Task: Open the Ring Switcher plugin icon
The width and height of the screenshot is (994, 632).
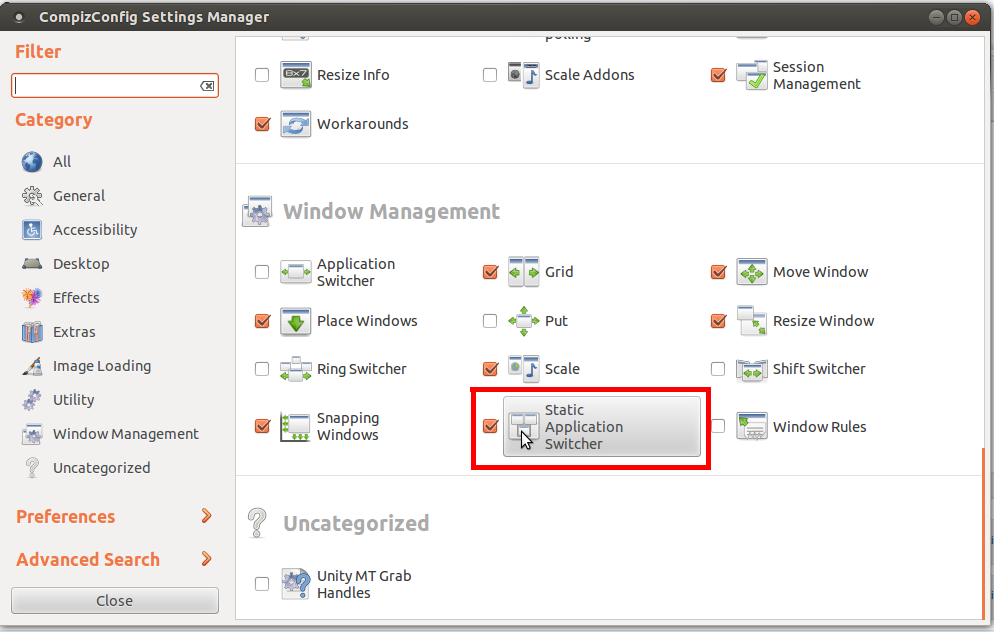Action: (x=295, y=369)
